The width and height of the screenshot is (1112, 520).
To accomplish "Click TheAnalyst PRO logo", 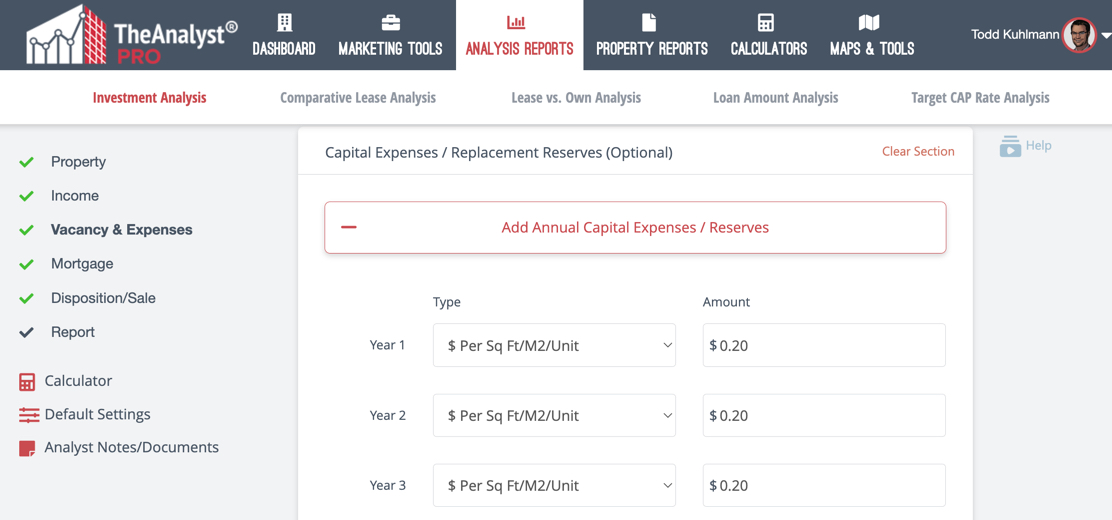I will [132, 35].
